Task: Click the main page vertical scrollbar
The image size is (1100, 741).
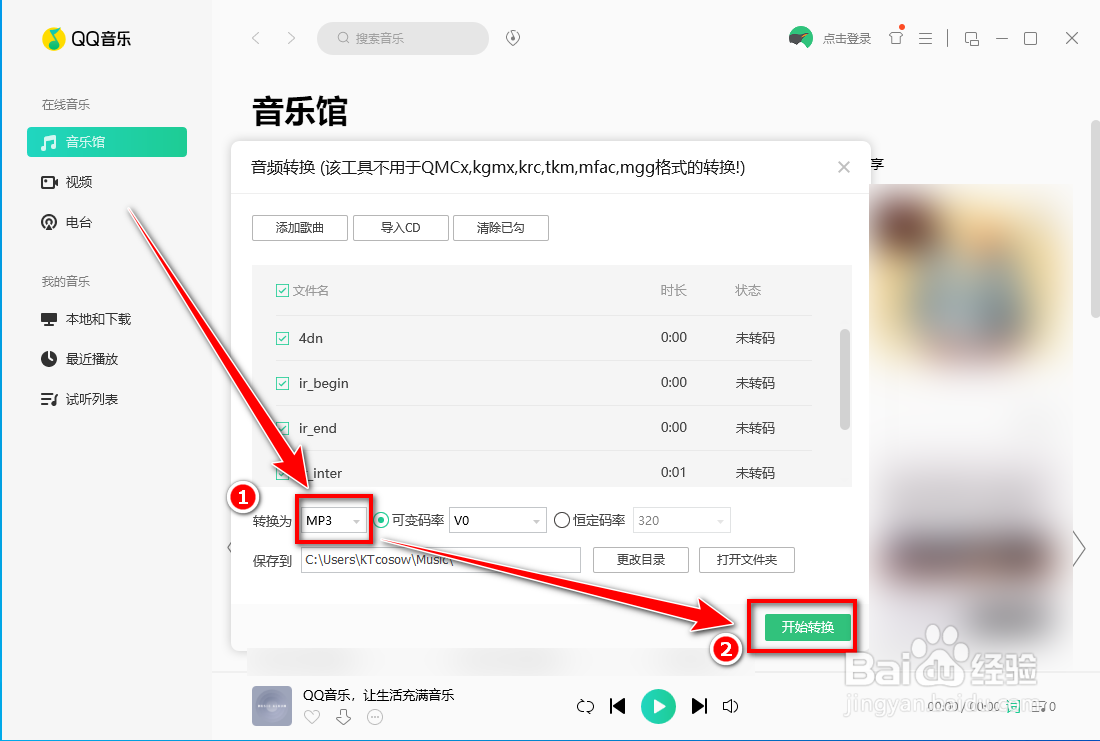Action: pos(1095,219)
